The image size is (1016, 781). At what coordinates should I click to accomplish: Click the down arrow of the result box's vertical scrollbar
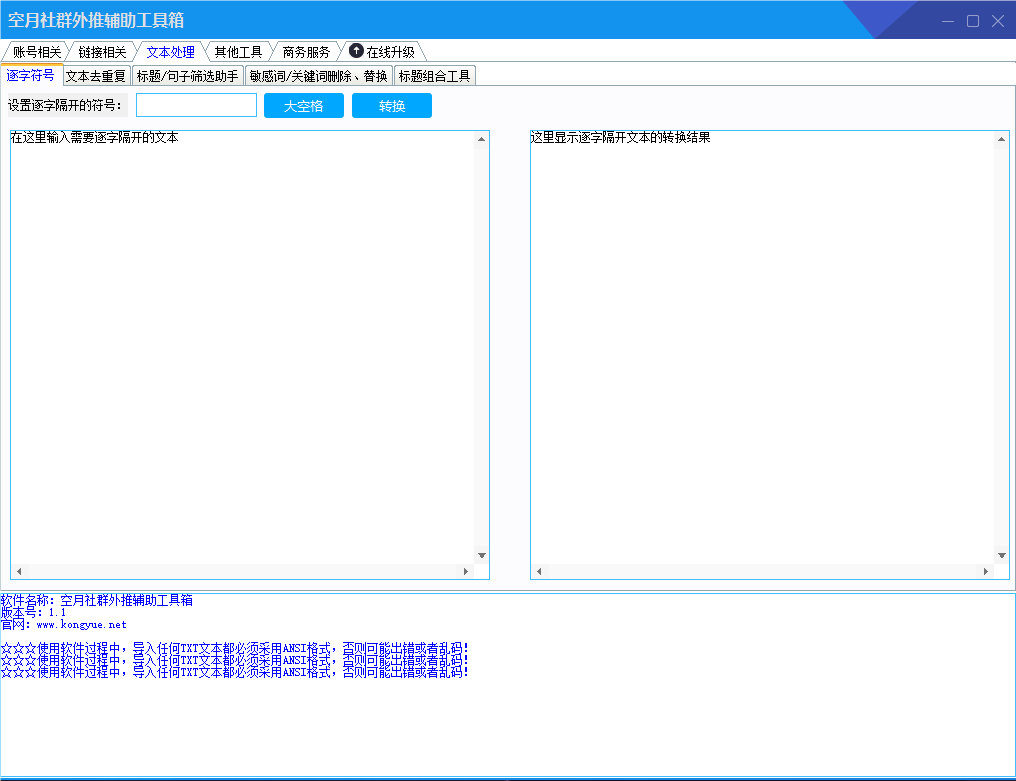tap(1002, 555)
